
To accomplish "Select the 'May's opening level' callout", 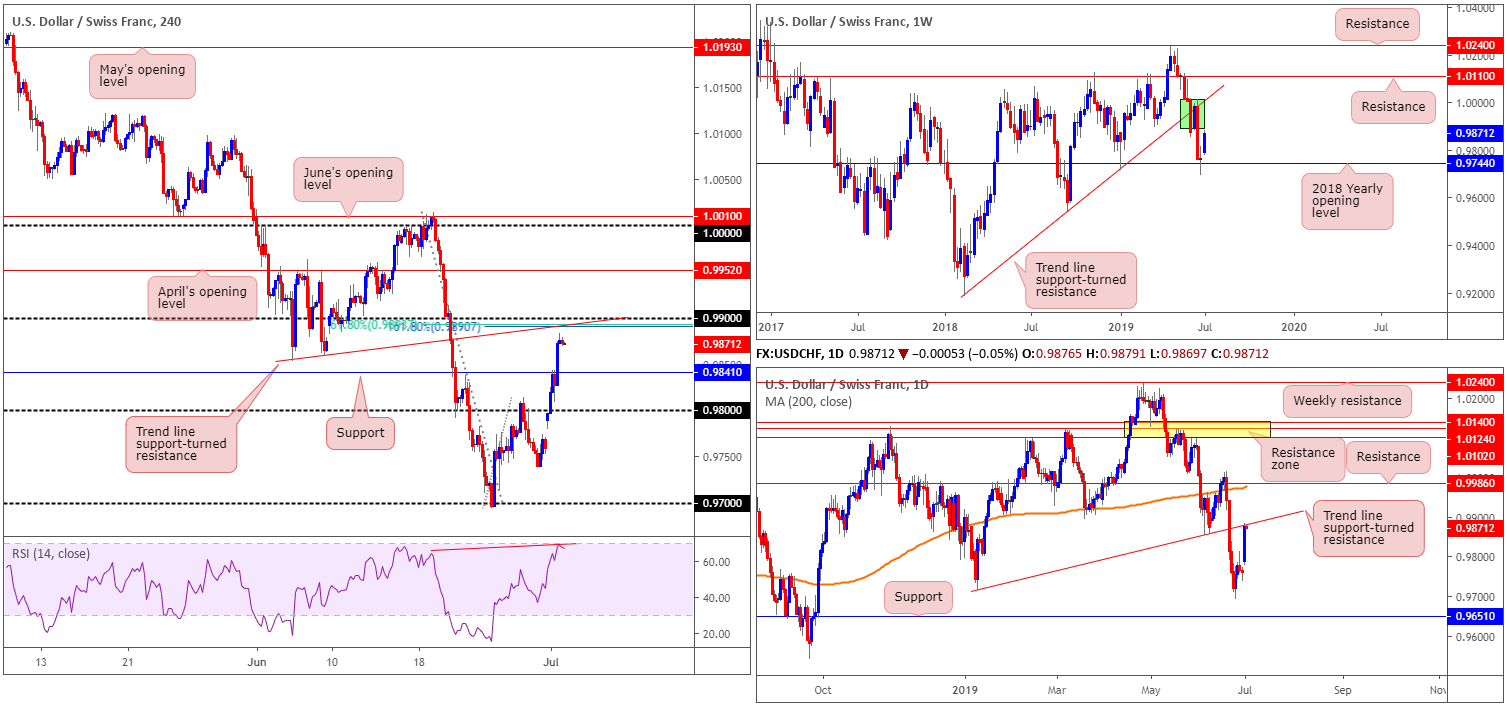I will [142, 76].
